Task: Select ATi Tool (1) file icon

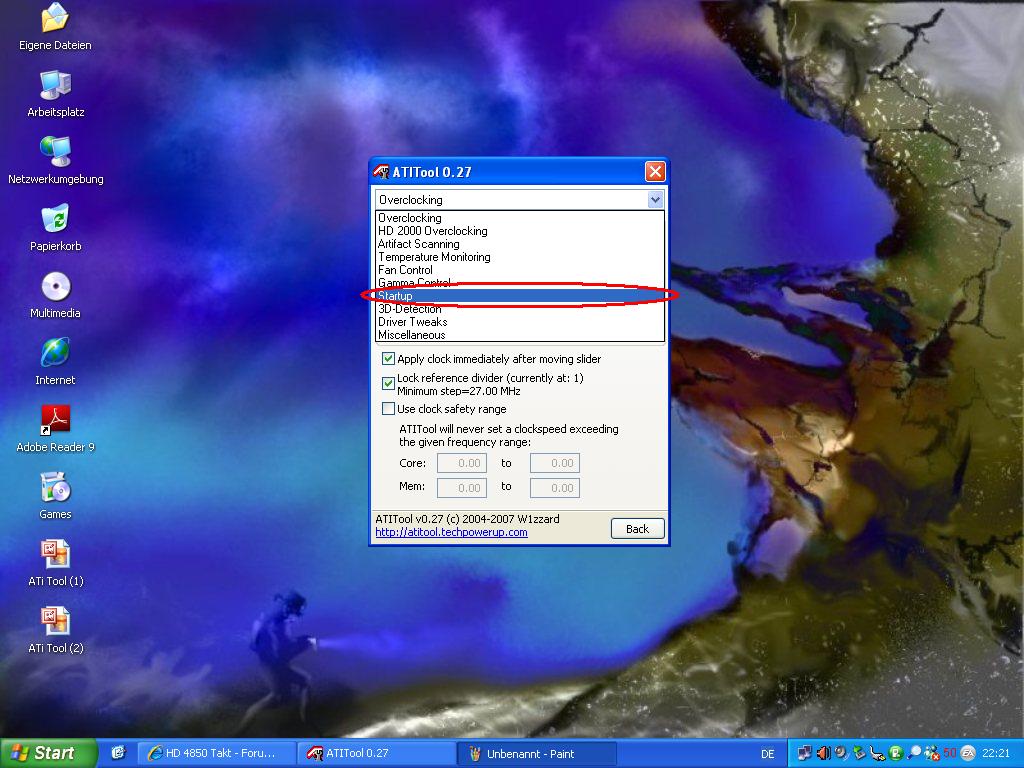Action: (56, 563)
